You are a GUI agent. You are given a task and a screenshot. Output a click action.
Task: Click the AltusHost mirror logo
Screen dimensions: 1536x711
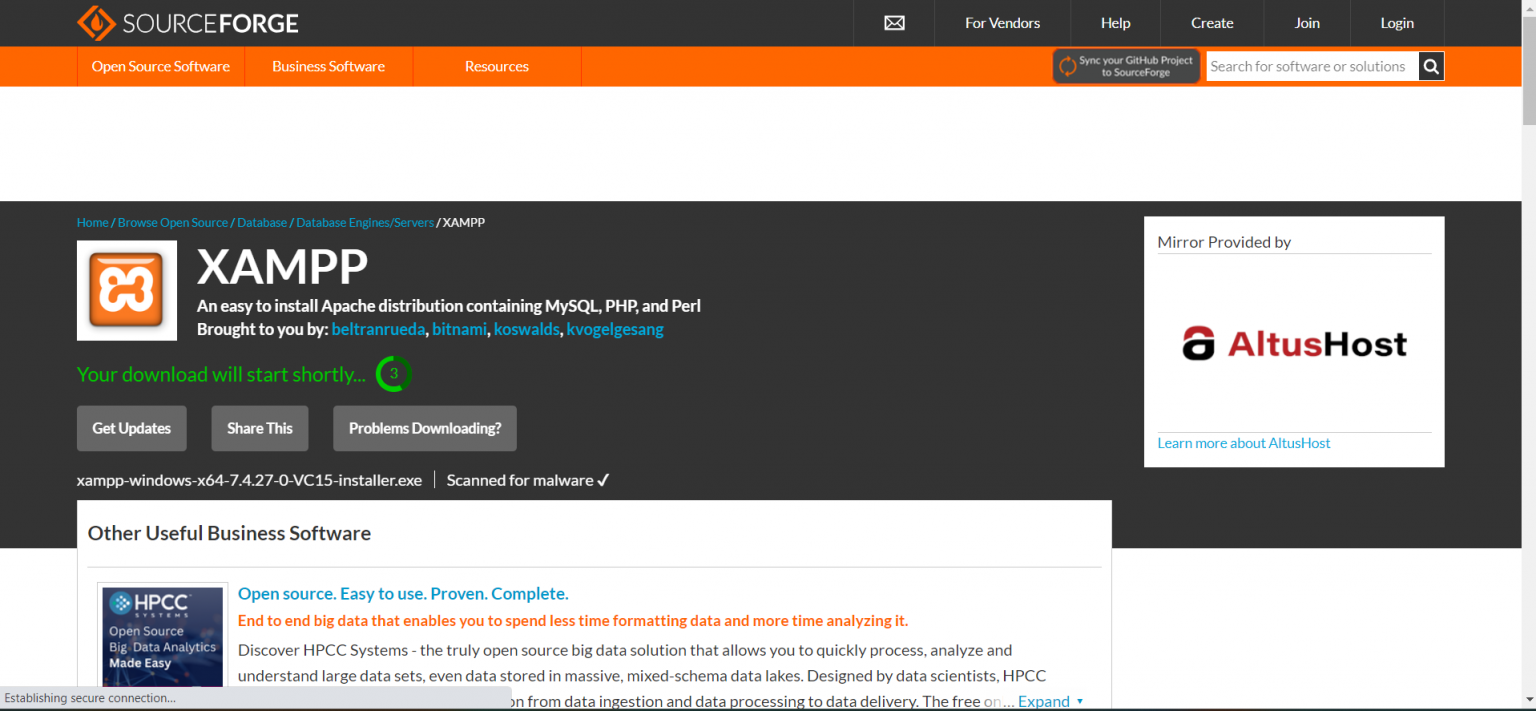[x=1294, y=344]
